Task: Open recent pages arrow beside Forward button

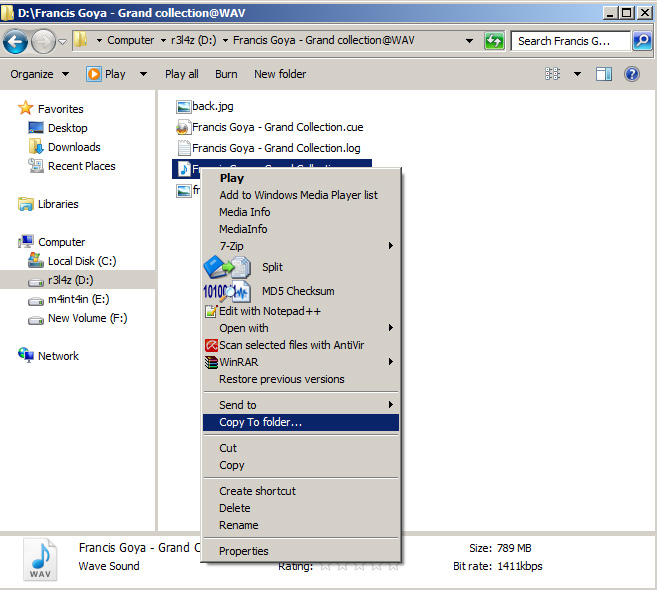Action: tap(62, 41)
